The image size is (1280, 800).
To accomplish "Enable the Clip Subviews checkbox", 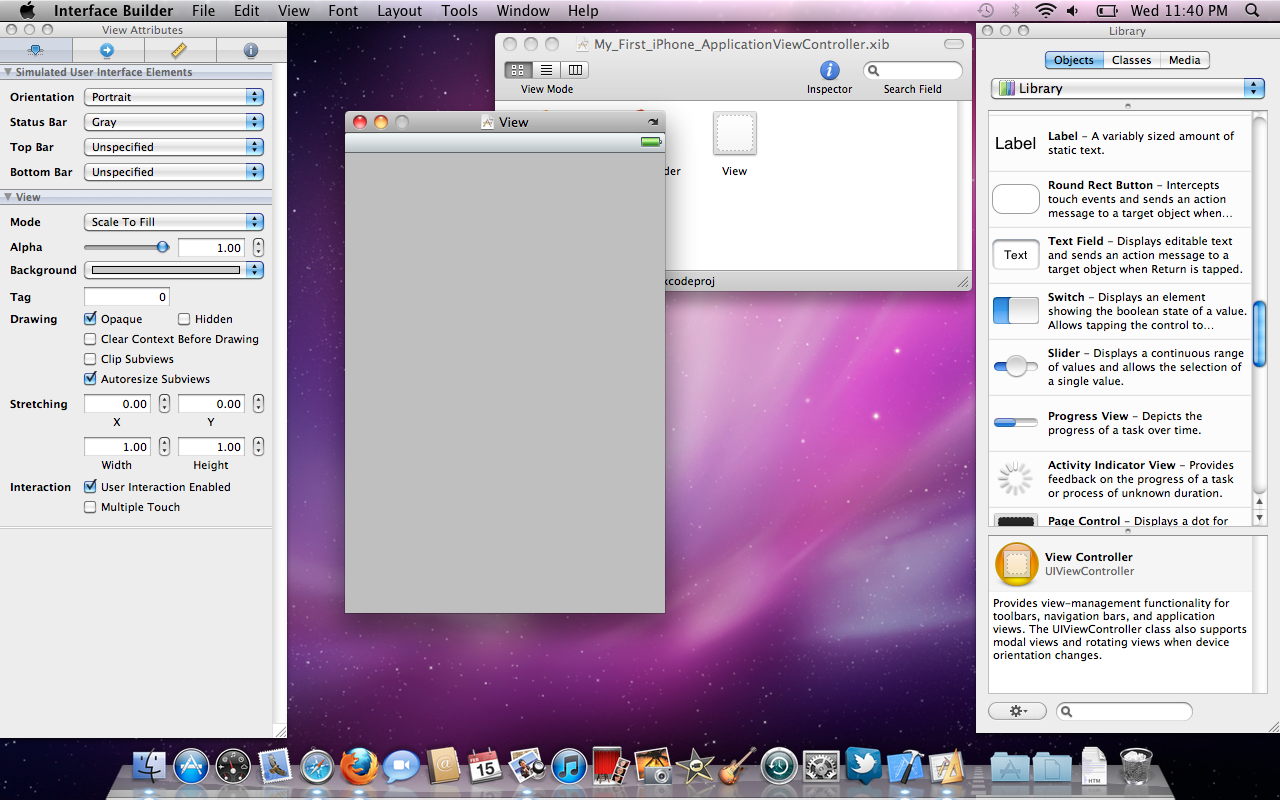I will pos(91,359).
